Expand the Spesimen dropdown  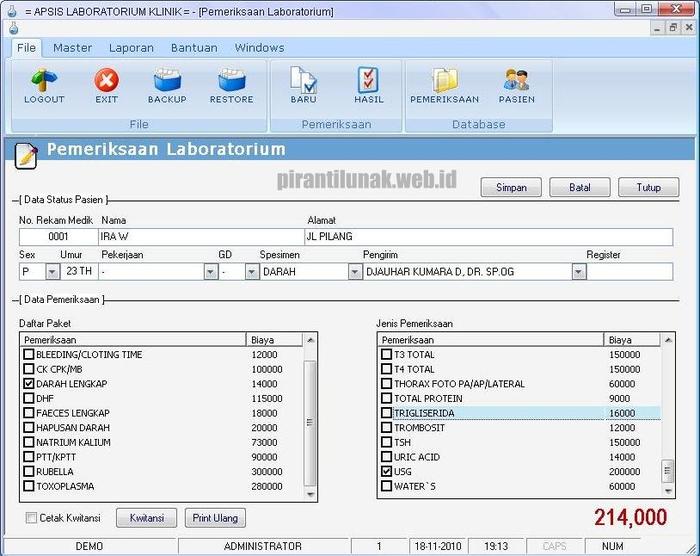354,272
